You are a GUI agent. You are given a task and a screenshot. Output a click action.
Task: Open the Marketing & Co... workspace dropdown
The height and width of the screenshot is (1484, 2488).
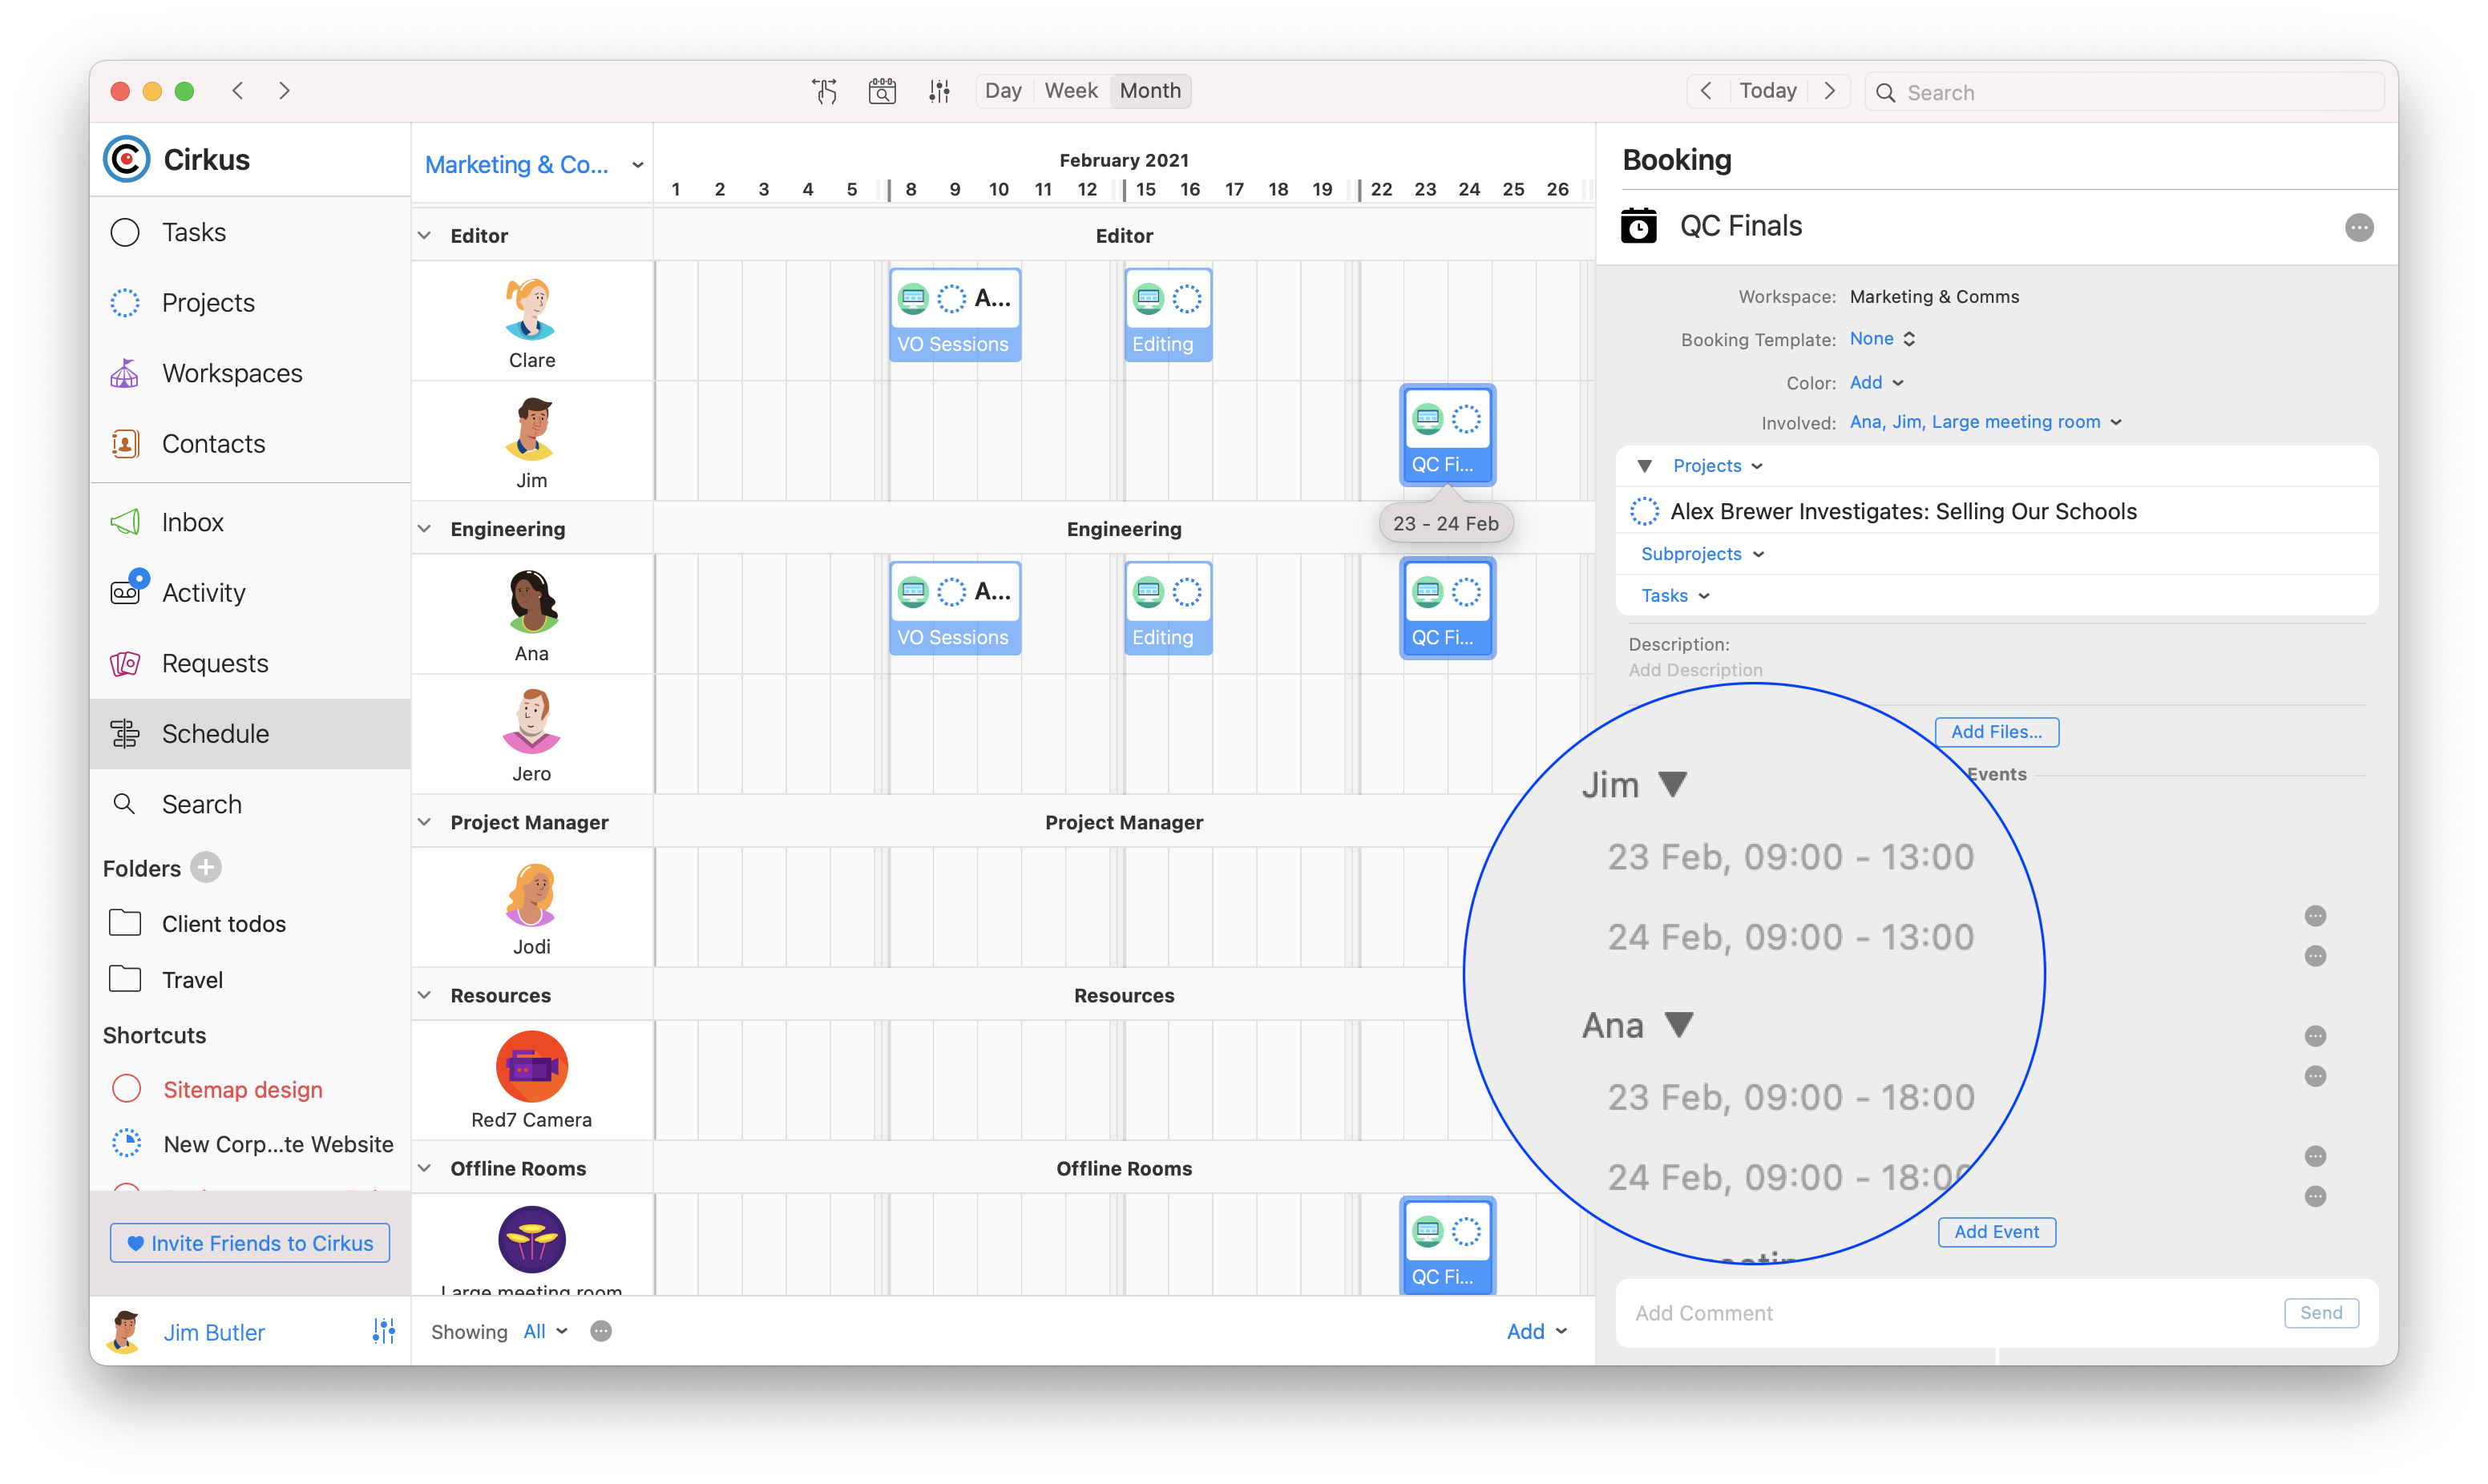[x=535, y=164]
